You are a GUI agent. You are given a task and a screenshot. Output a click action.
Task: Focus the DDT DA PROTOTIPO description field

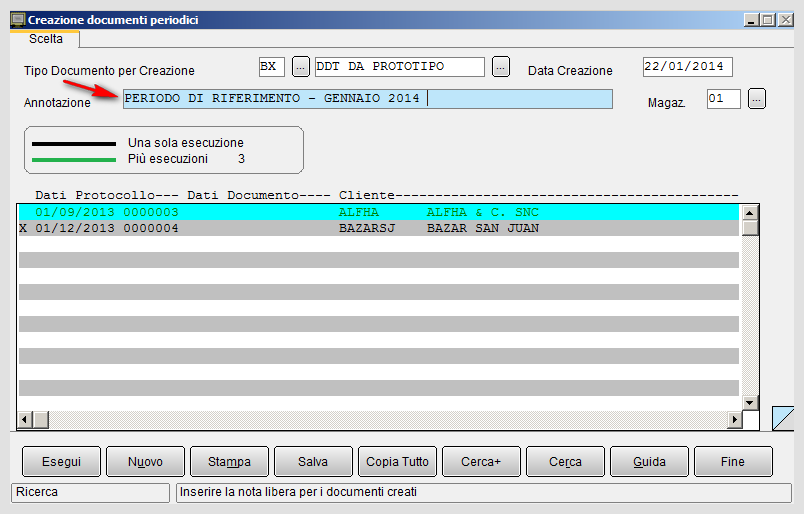pyautogui.click(x=399, y=67)
